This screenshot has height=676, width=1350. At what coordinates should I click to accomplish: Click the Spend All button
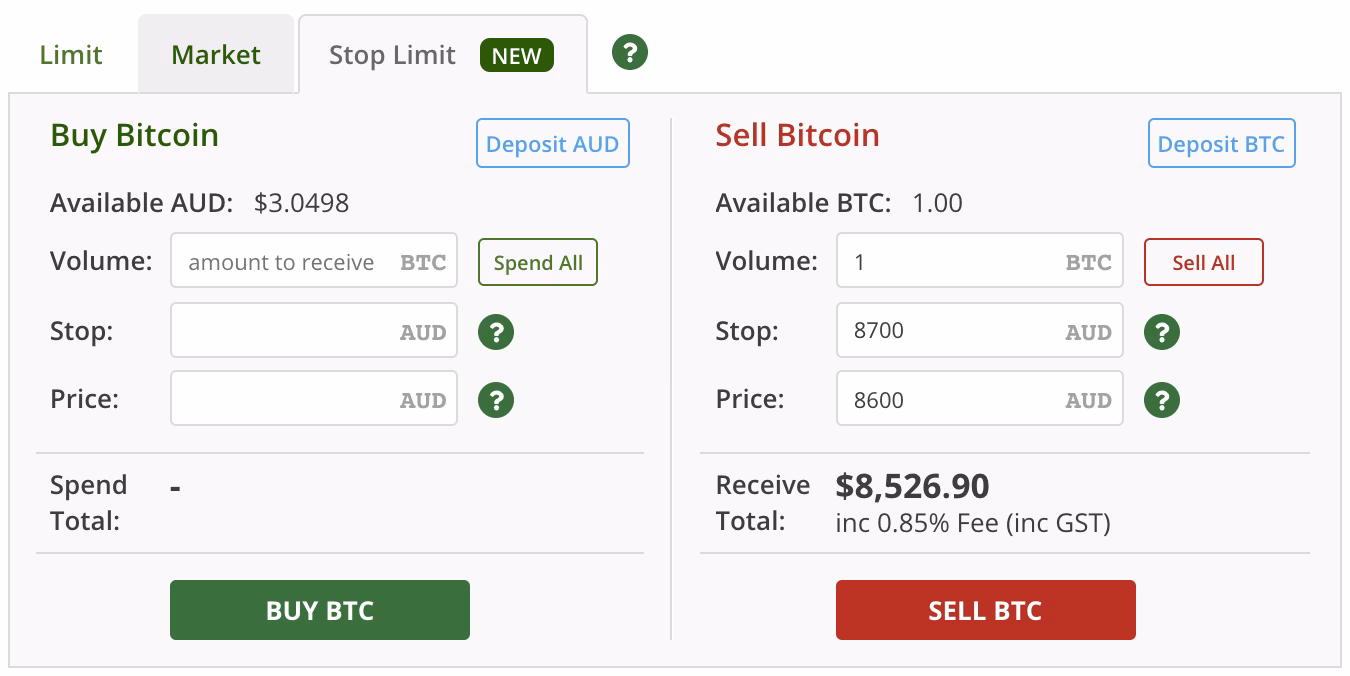(x=537, y=262)
